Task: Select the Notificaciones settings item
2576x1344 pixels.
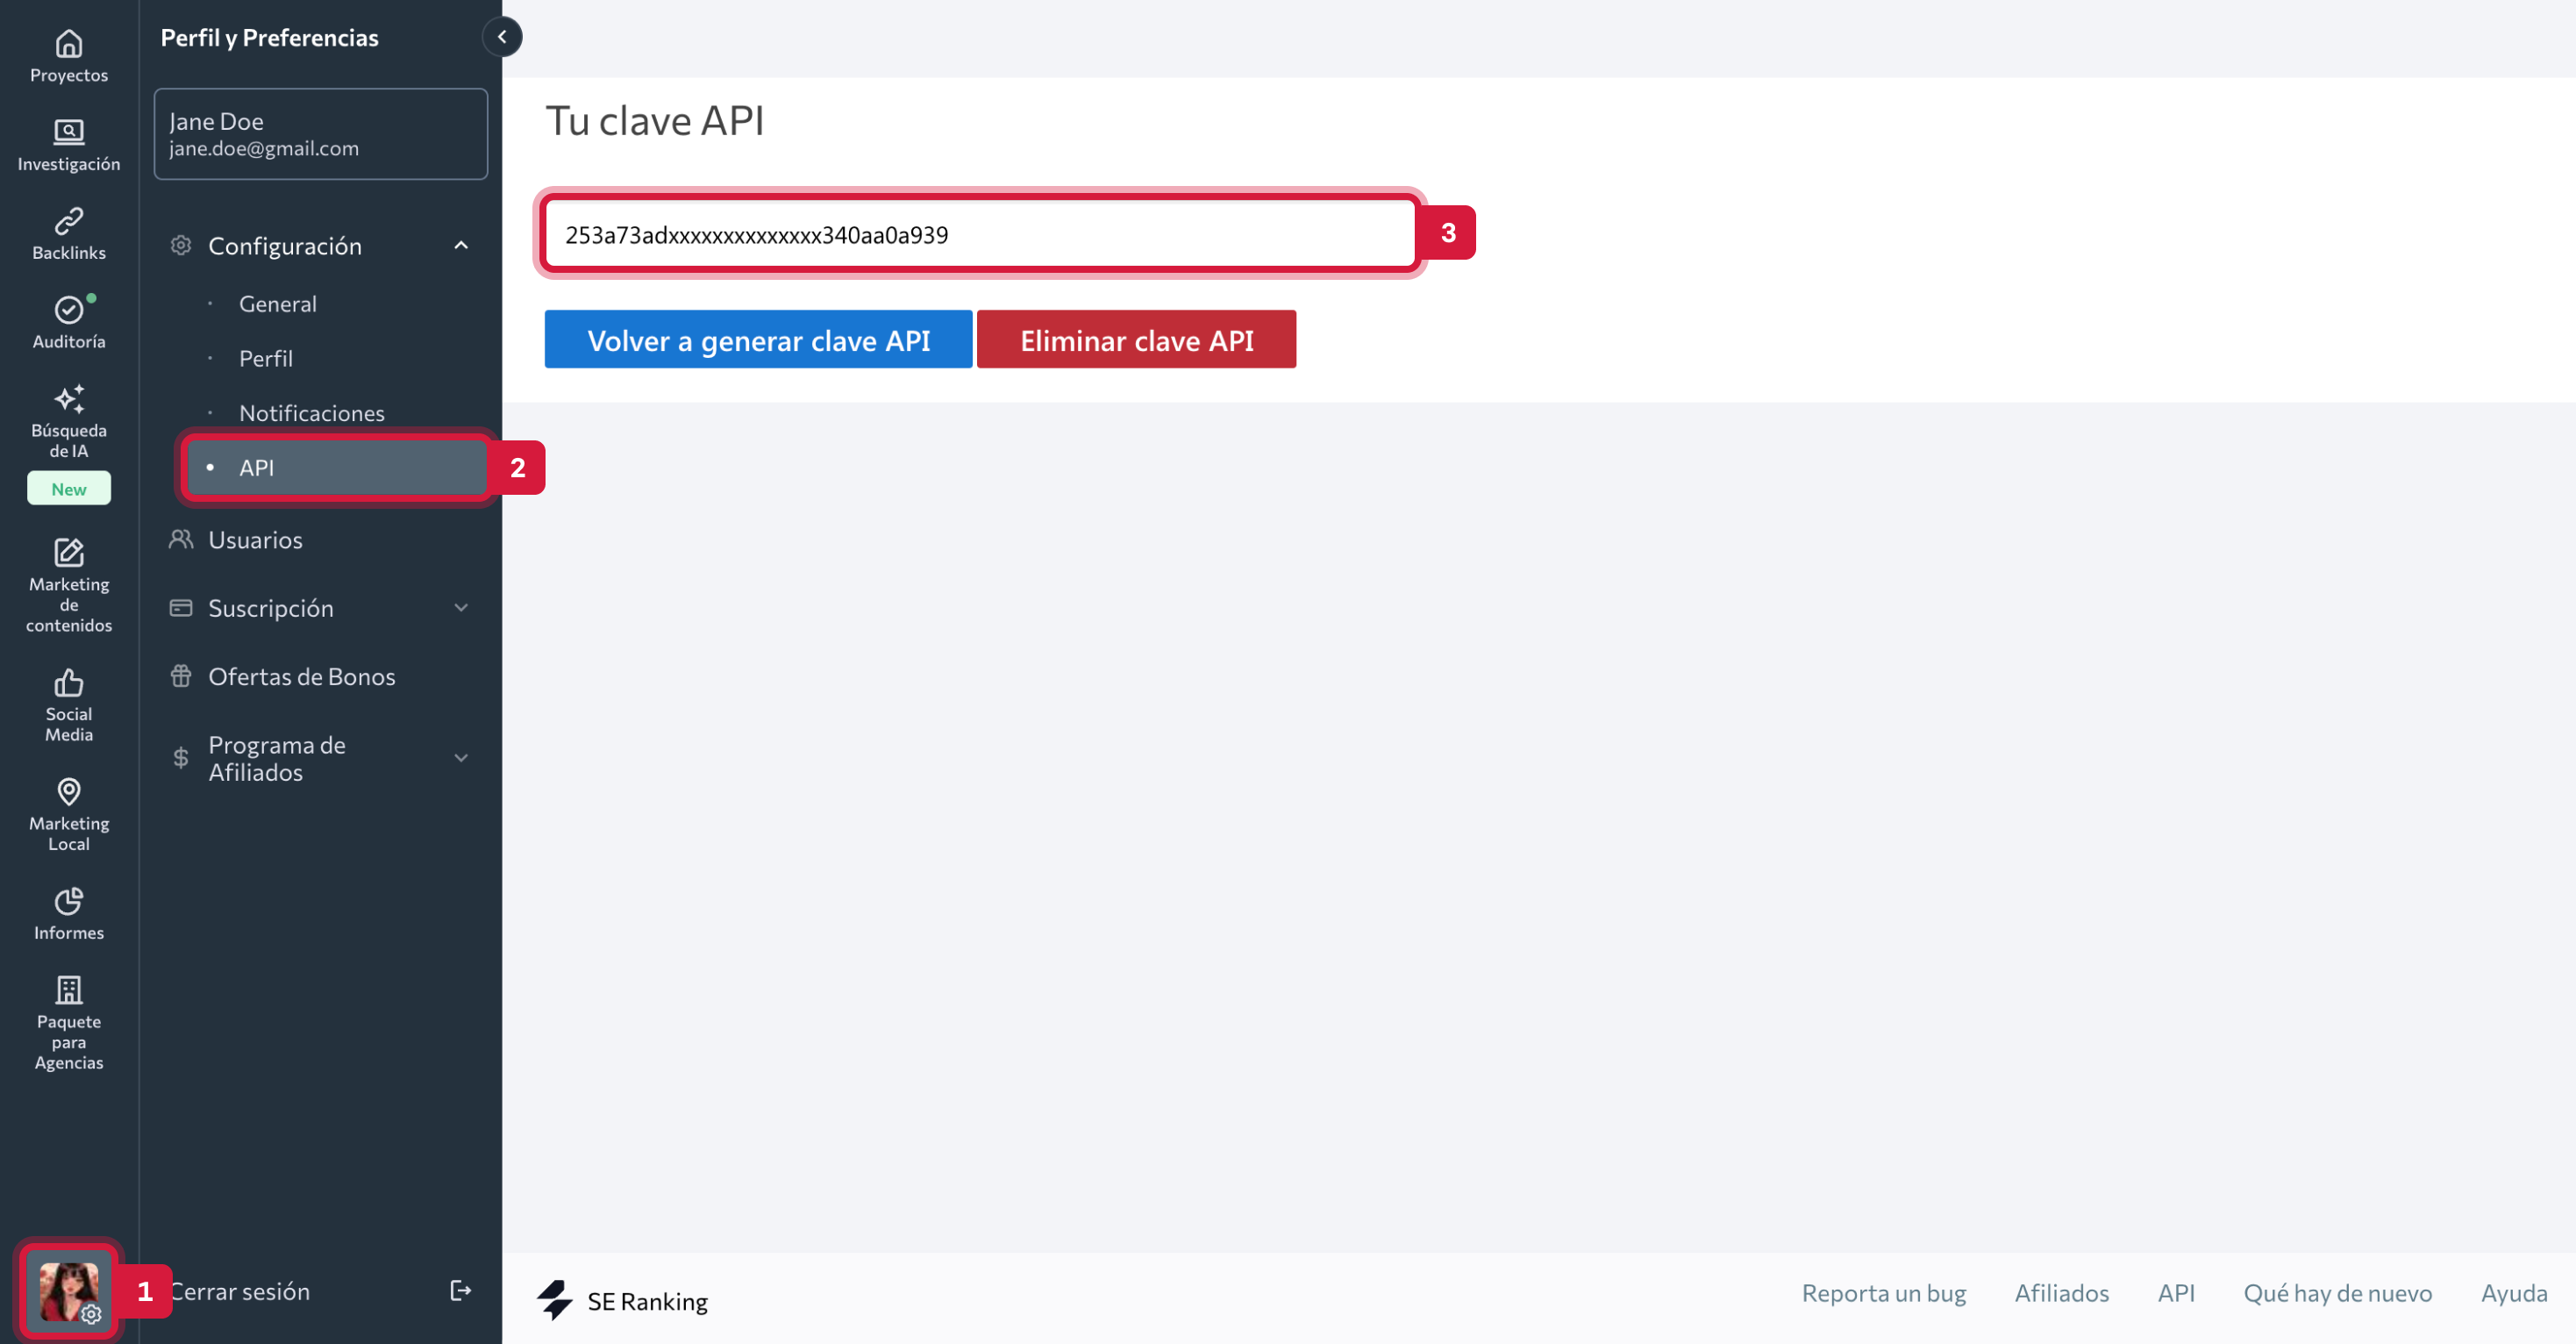Action: pos(311,413)
